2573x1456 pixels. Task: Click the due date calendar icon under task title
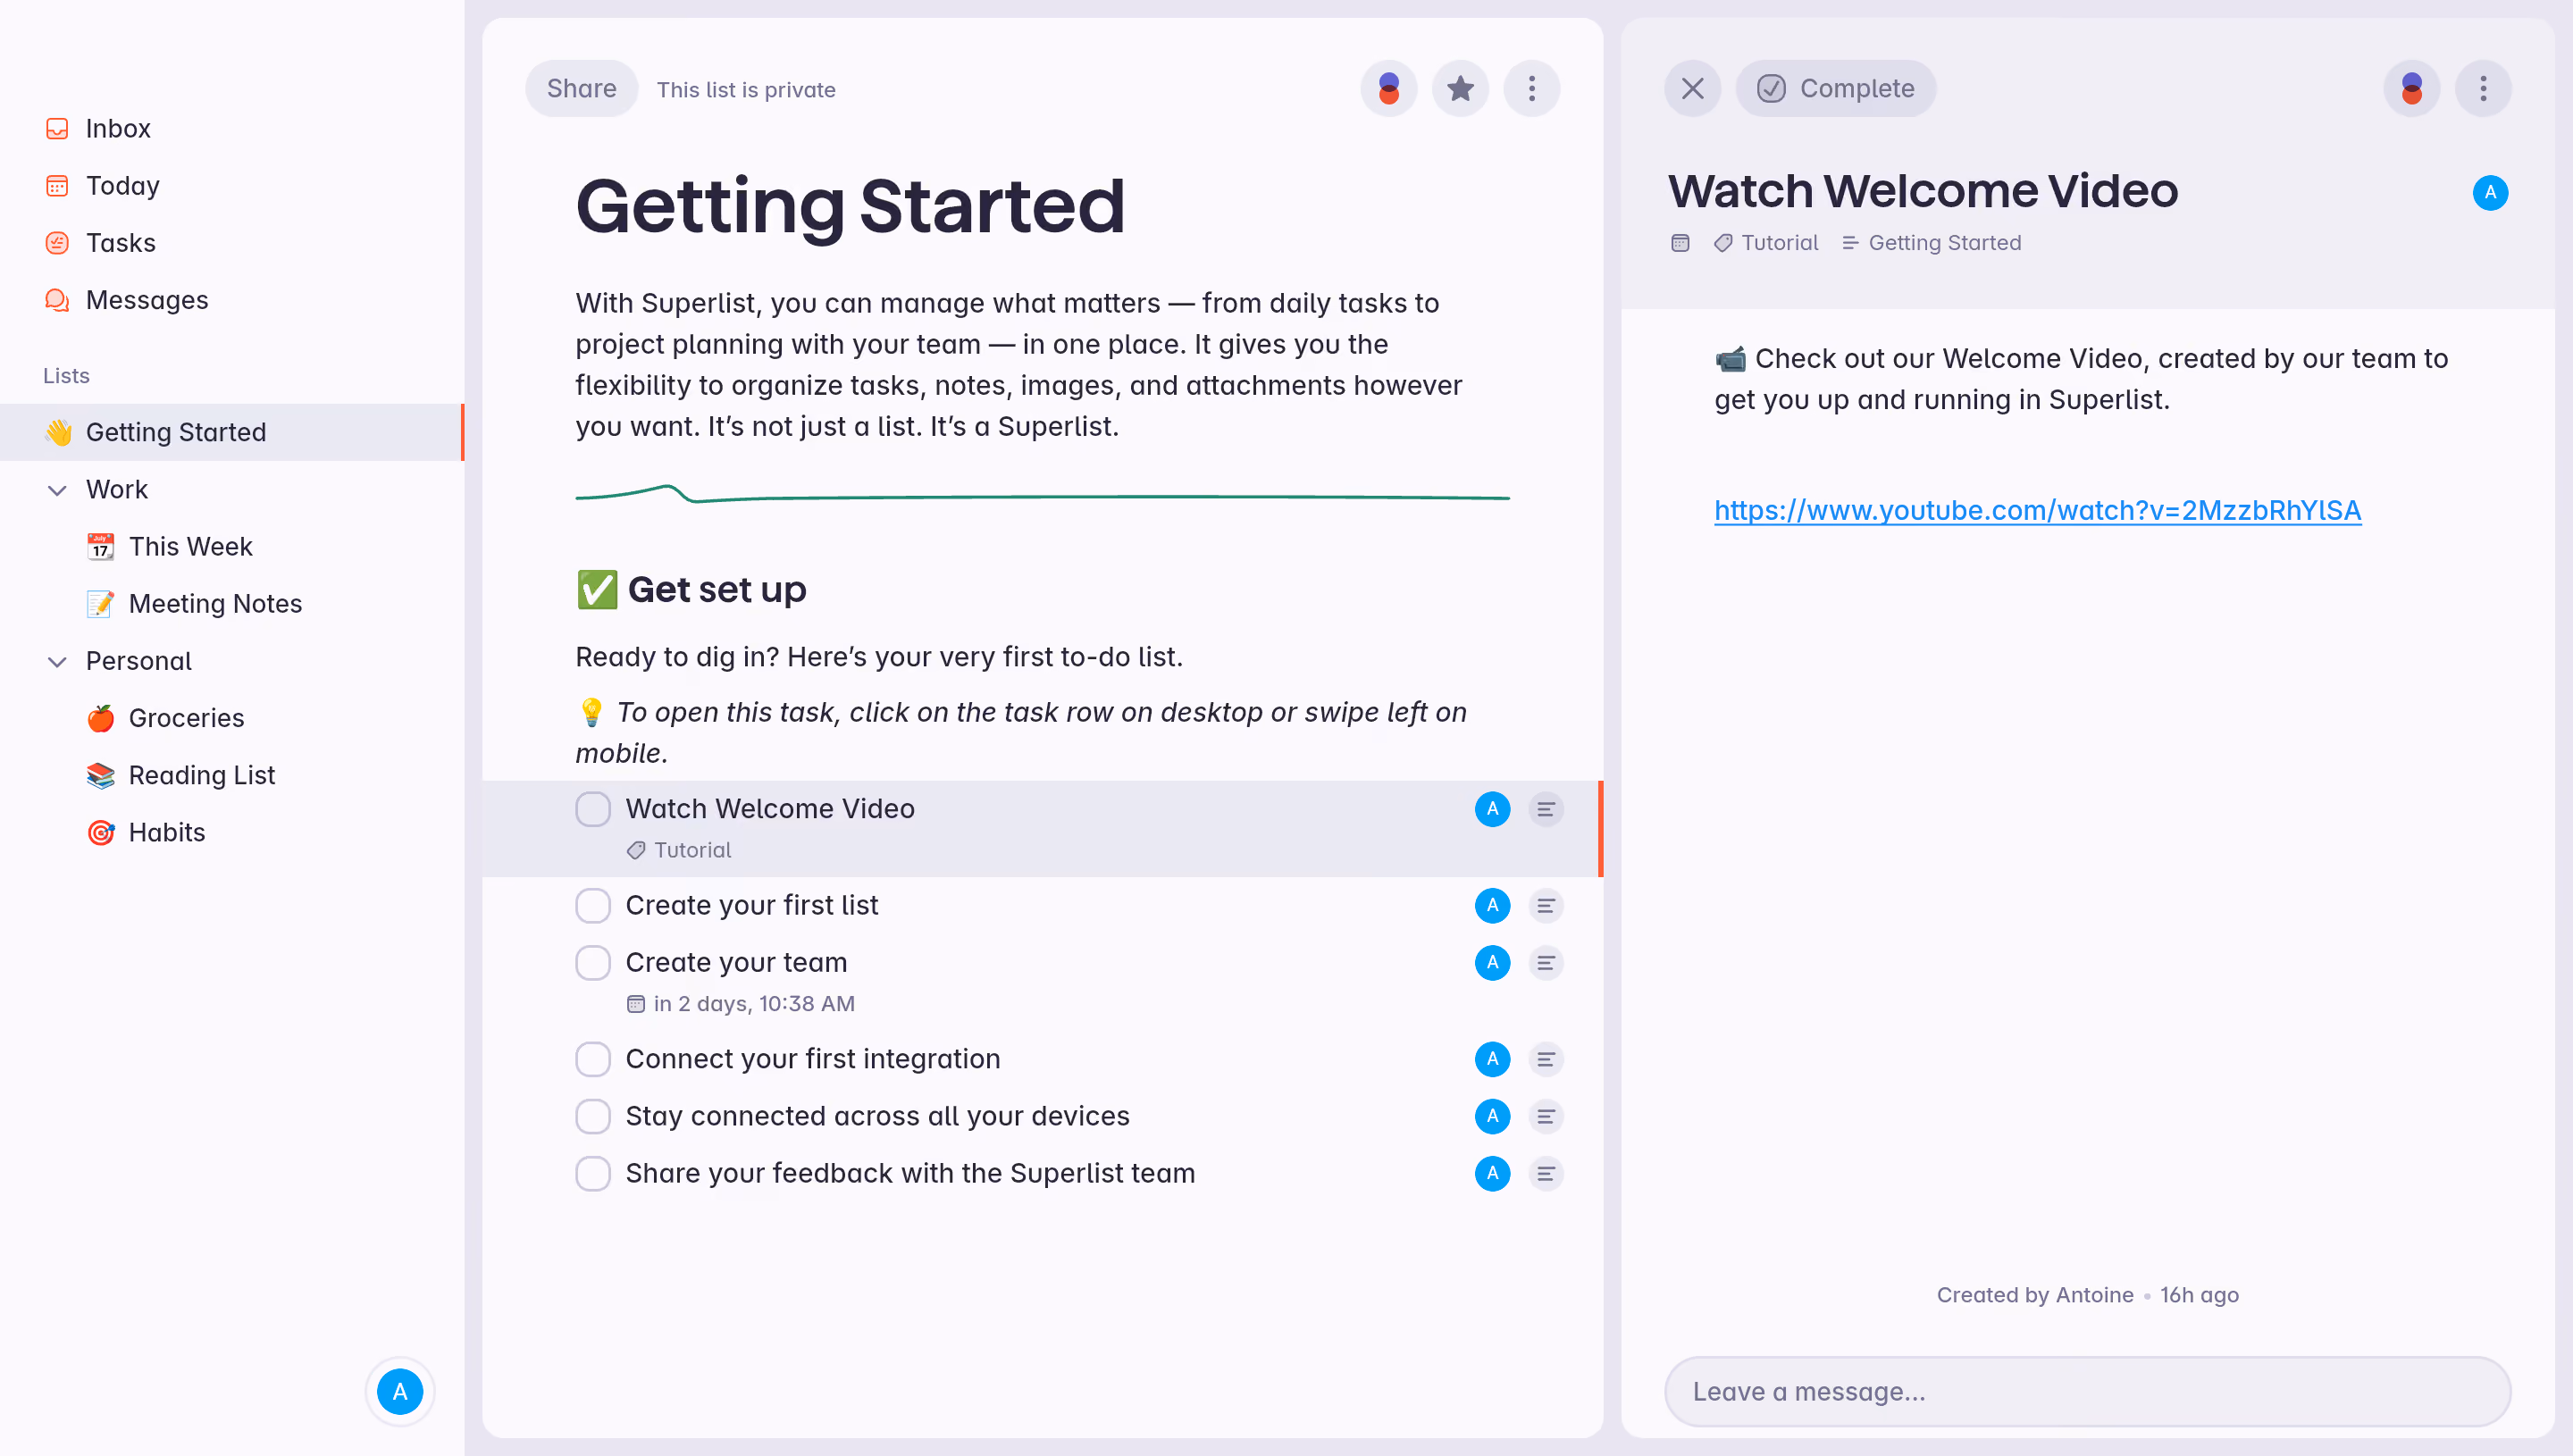point(1680,243)
